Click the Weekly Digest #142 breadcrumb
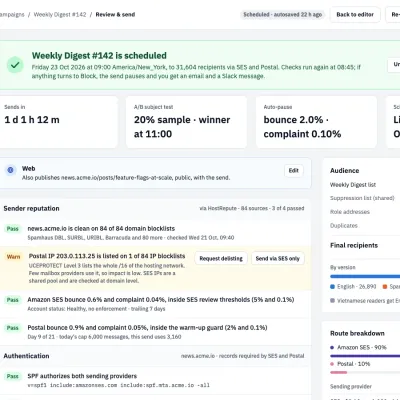This screenshot has height=400, width=400. 60,15
